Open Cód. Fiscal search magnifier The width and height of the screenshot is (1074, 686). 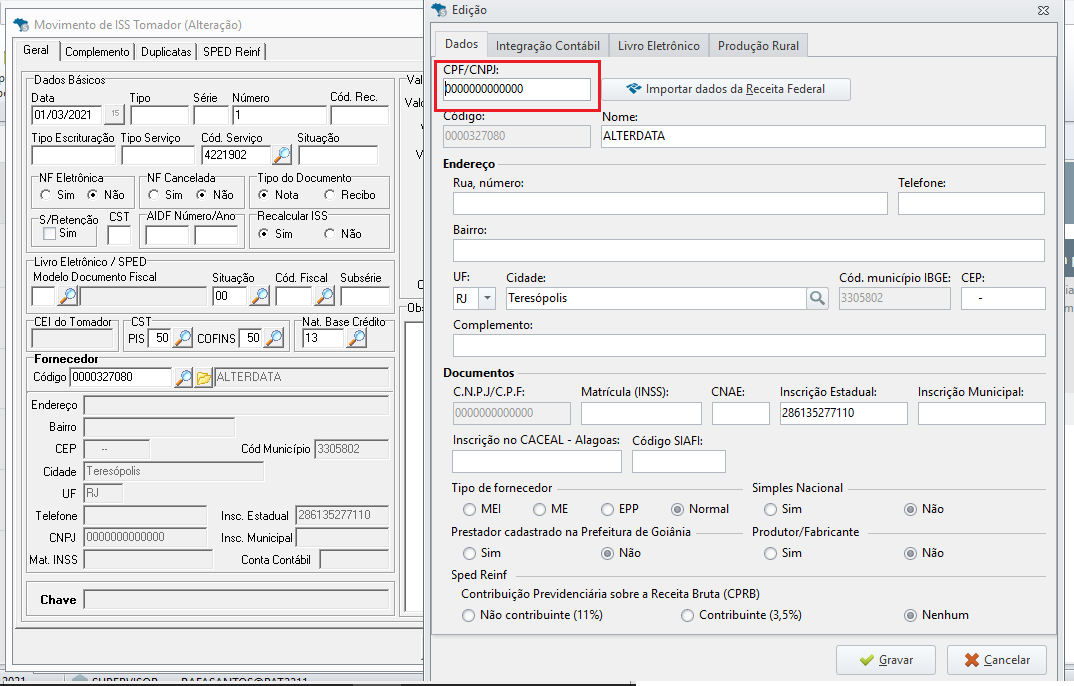(x=325, y=296)
